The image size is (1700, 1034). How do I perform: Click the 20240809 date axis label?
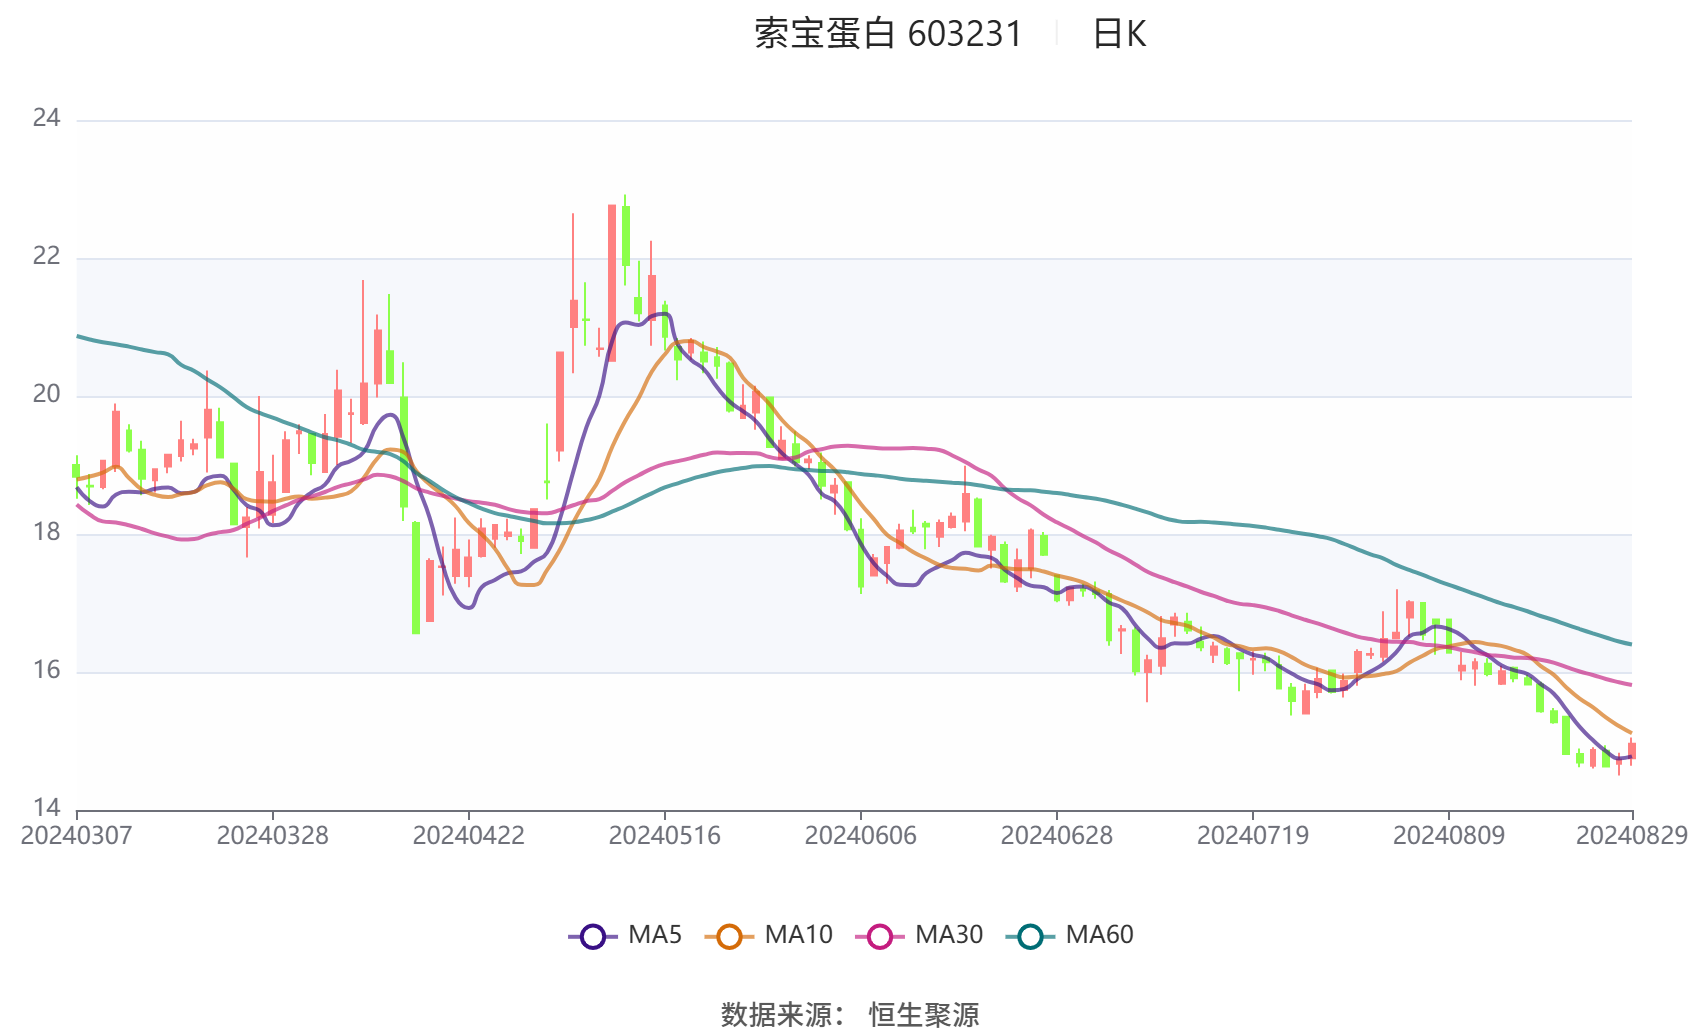[1448, 836]
